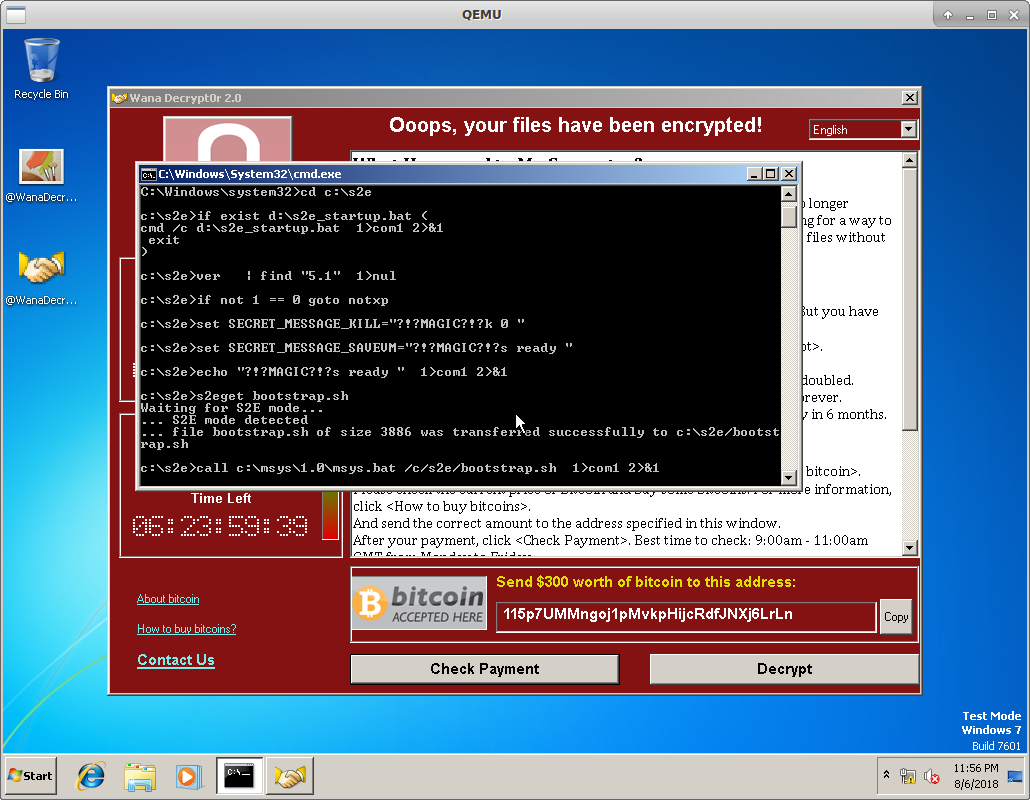
Task: Click the 'S2E mode detected' output line
Action: click(x=224, y=420)
